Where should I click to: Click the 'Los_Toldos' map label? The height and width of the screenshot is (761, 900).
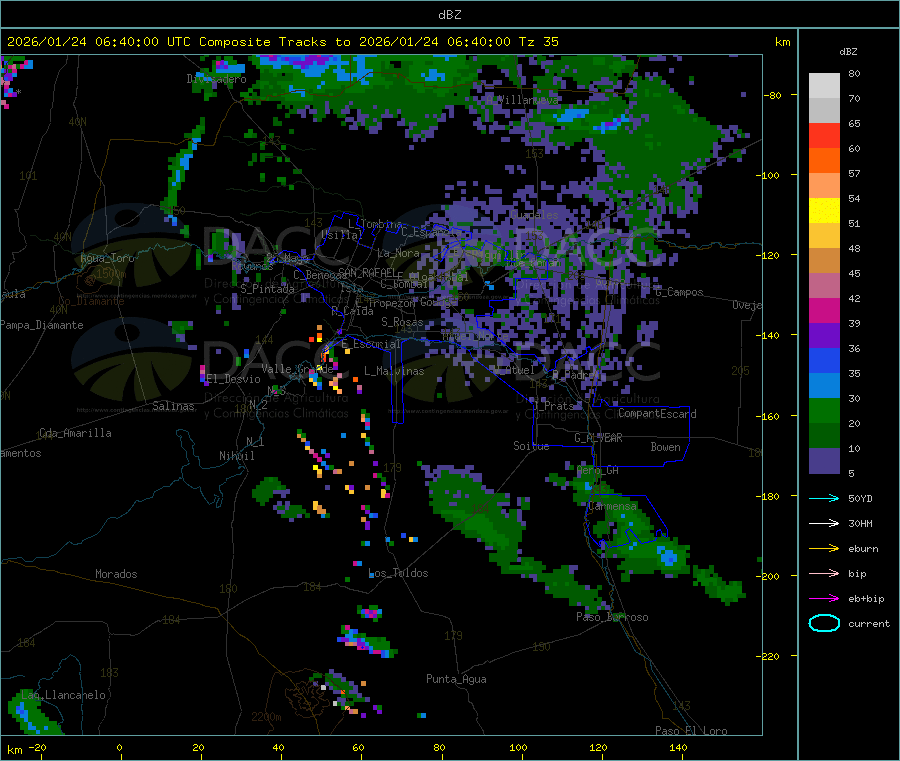click(x=398, y=573)
